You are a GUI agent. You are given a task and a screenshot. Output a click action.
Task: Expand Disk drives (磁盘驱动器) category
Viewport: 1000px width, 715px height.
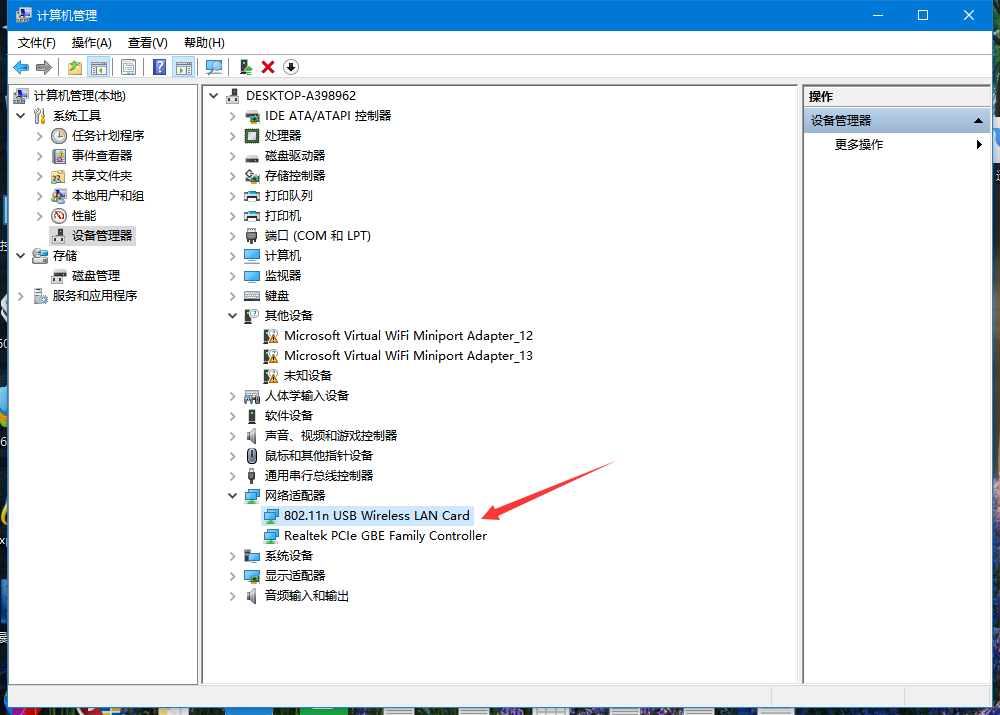tap(233, 156)
